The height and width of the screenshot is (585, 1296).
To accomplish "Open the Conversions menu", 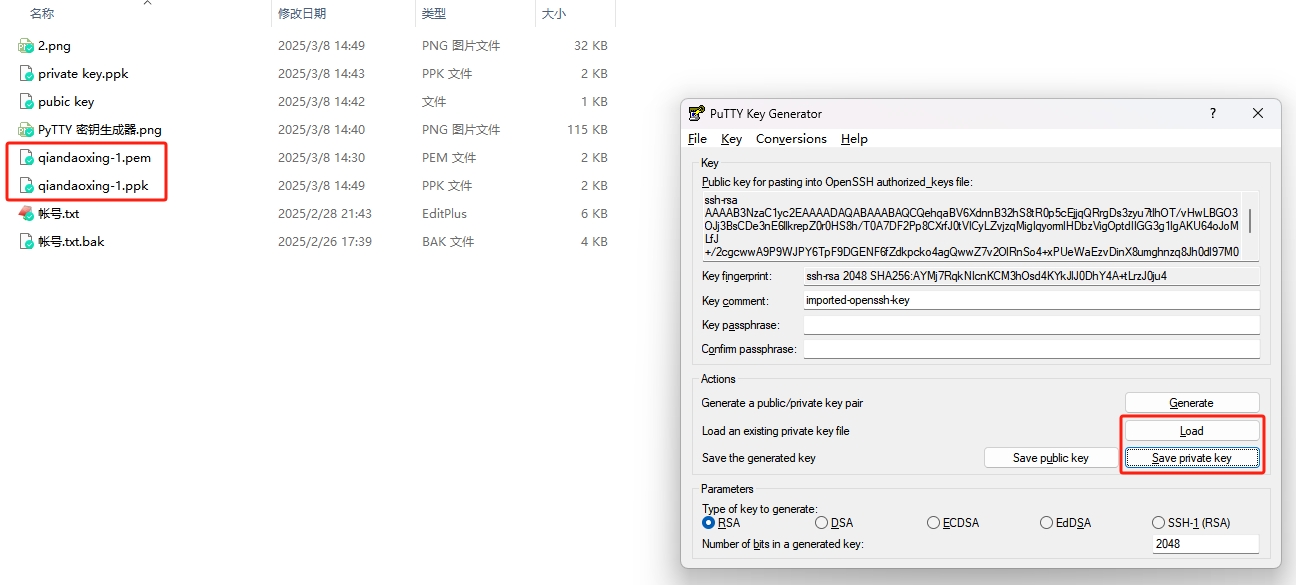I will [x=791, y=139].
